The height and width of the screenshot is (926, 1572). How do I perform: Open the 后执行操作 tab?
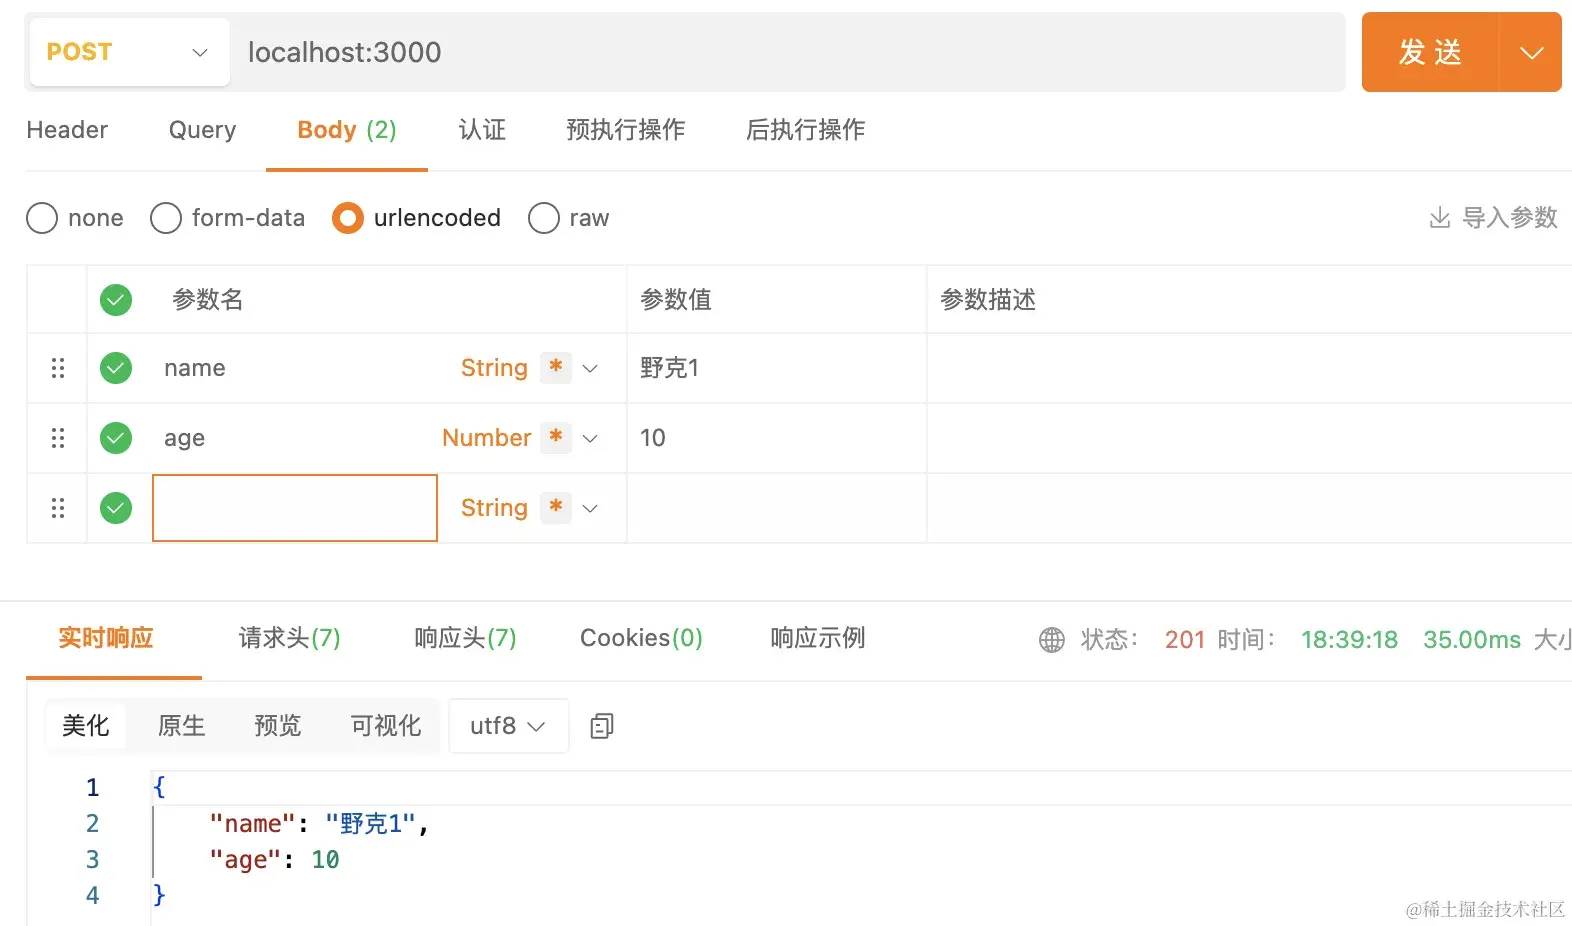click(805, 130)
